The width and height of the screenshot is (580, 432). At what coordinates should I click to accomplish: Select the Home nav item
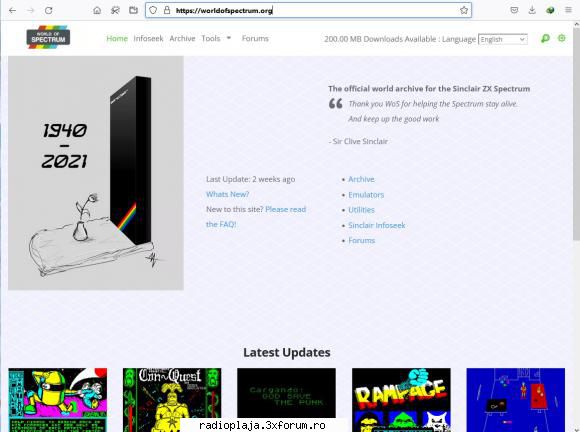pos(117,38)
